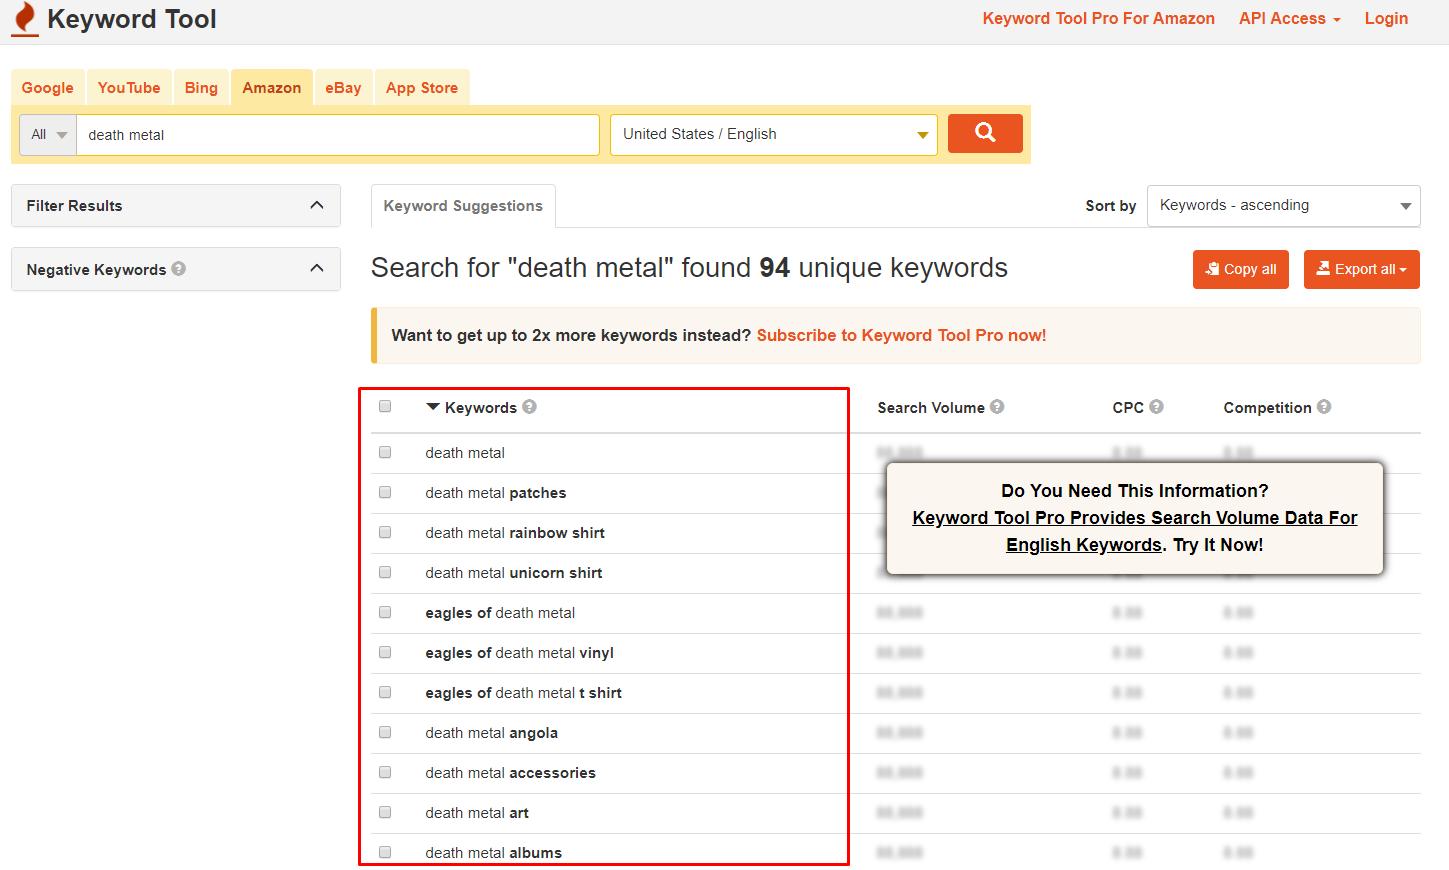Screen dimensions: 1449x870
Task: Switch to the Bing tab
Action: coord(201,88)
